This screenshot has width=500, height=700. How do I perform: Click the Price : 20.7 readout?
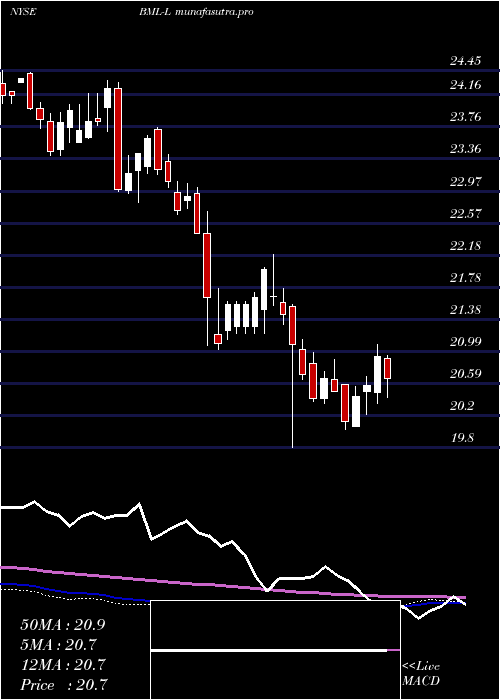[x=64, y=684]
